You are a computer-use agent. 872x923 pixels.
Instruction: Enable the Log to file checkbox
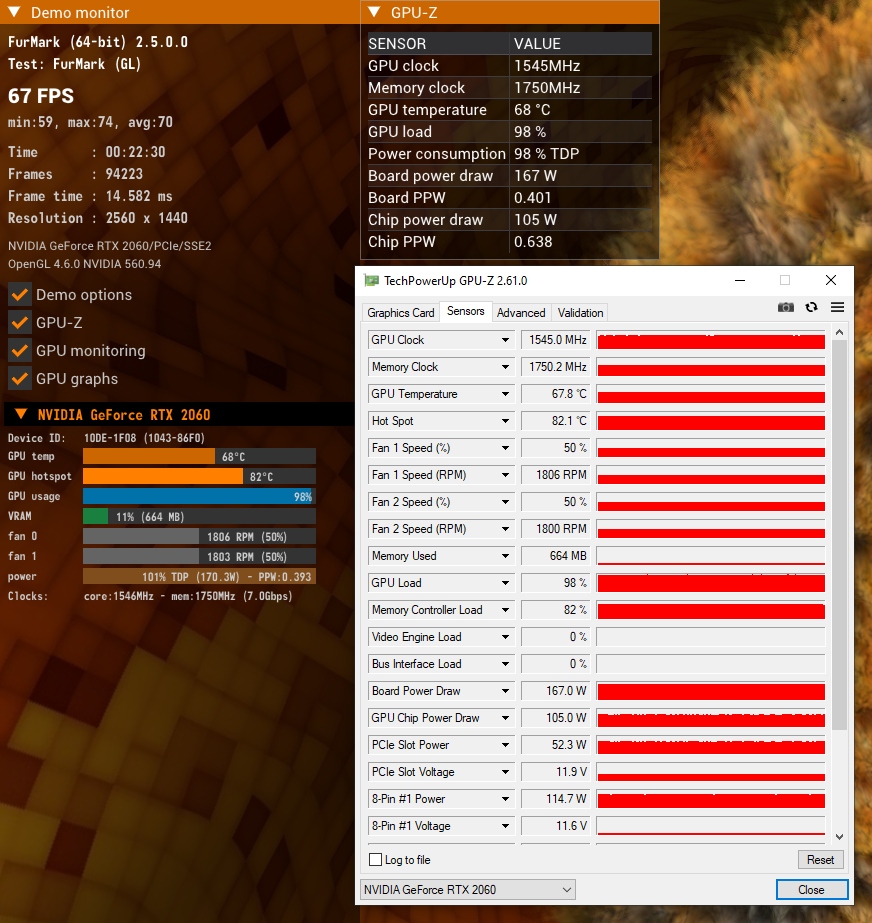[375, 859]
